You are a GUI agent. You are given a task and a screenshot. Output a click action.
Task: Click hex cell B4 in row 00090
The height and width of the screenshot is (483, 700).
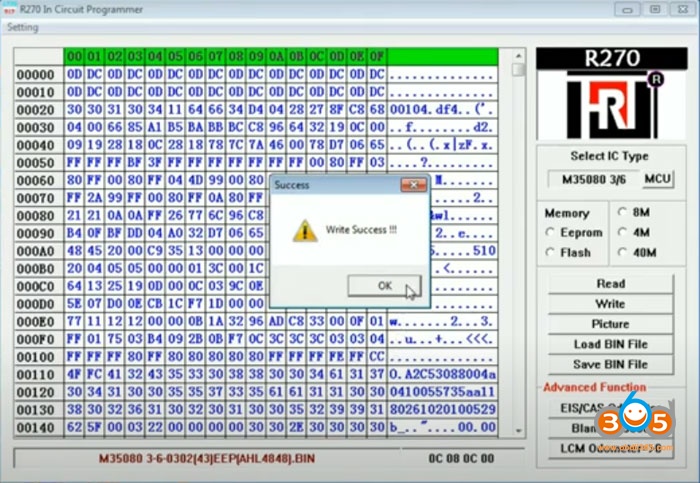(x=74, y=233)
